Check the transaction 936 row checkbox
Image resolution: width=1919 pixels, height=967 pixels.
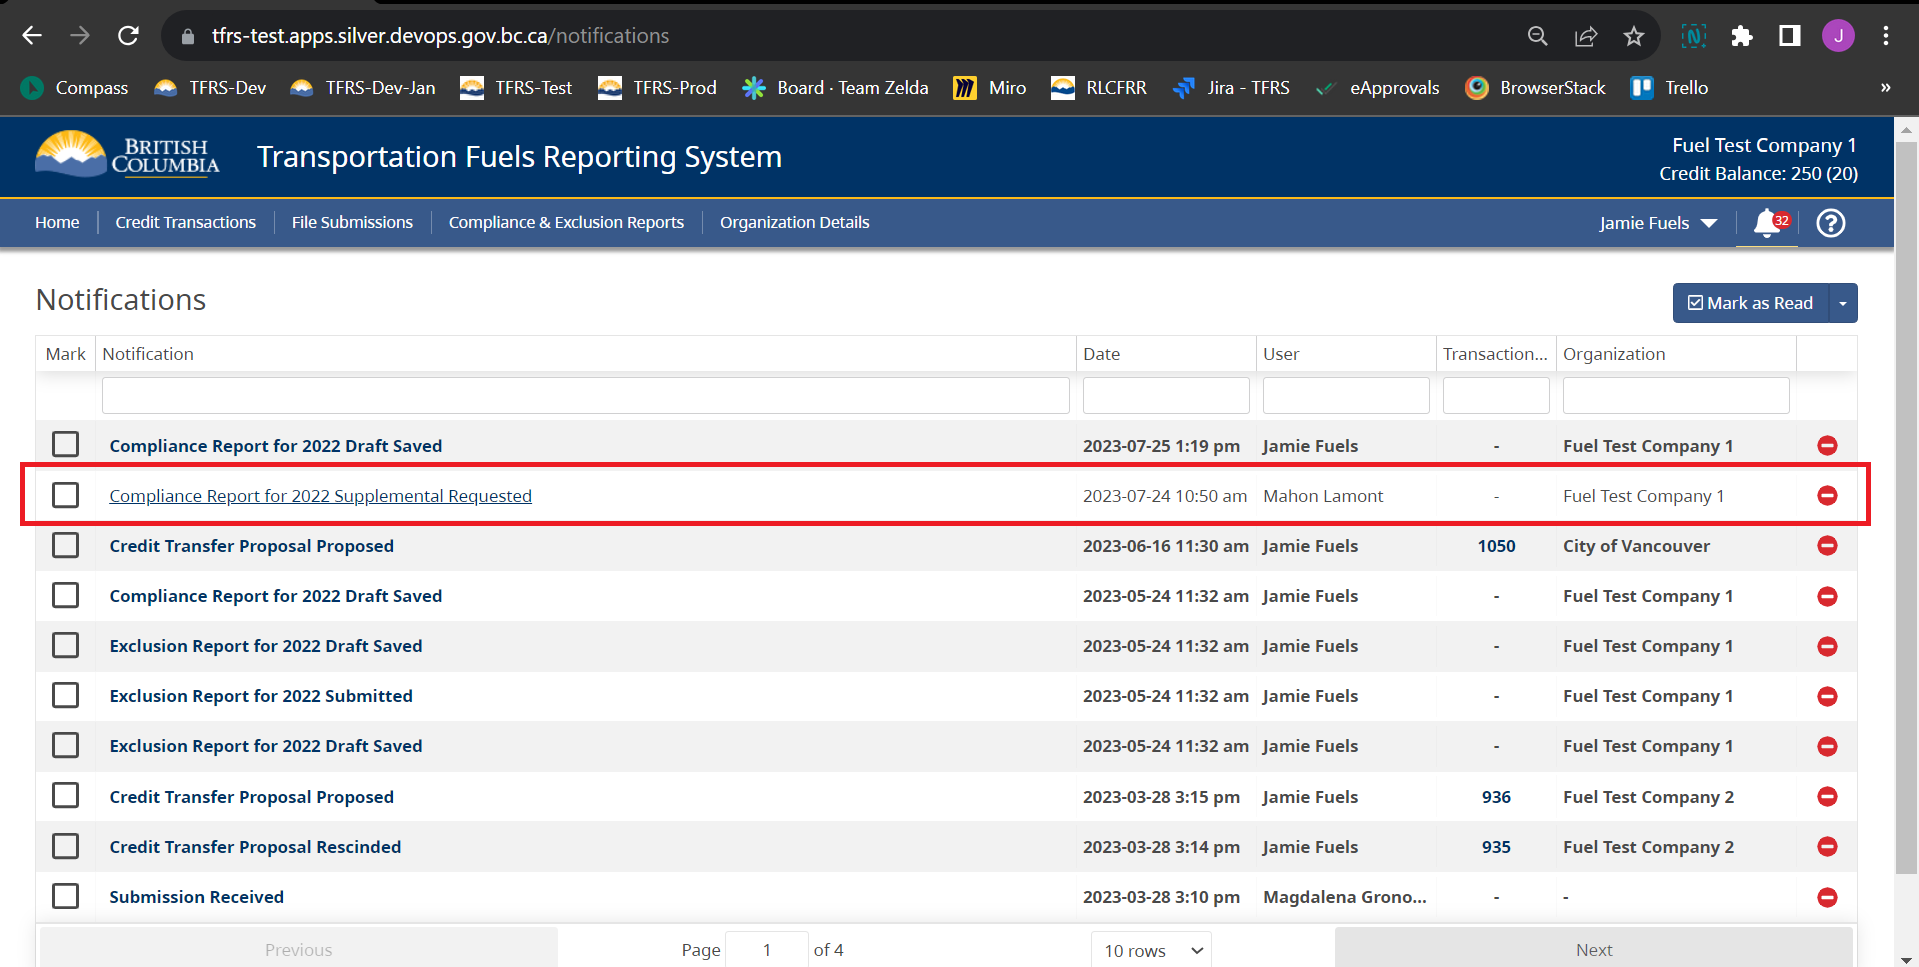(x=66, y=795)
